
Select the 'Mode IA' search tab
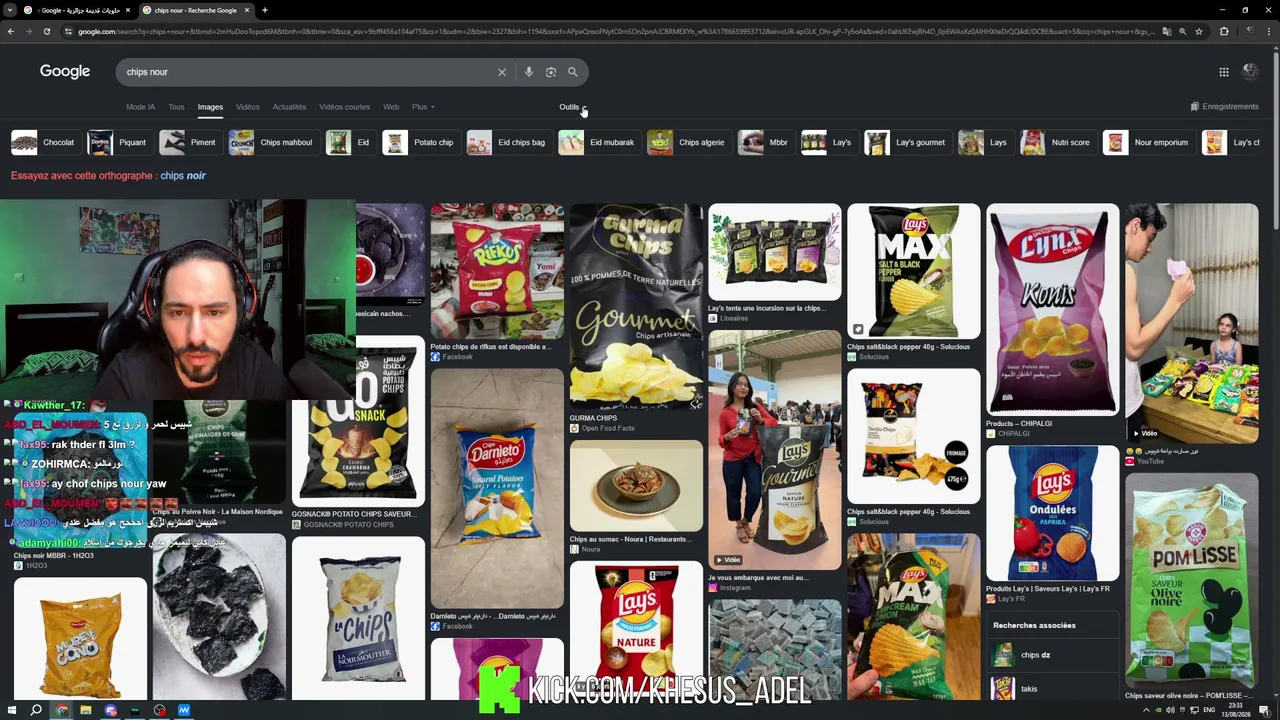point(141,107)
